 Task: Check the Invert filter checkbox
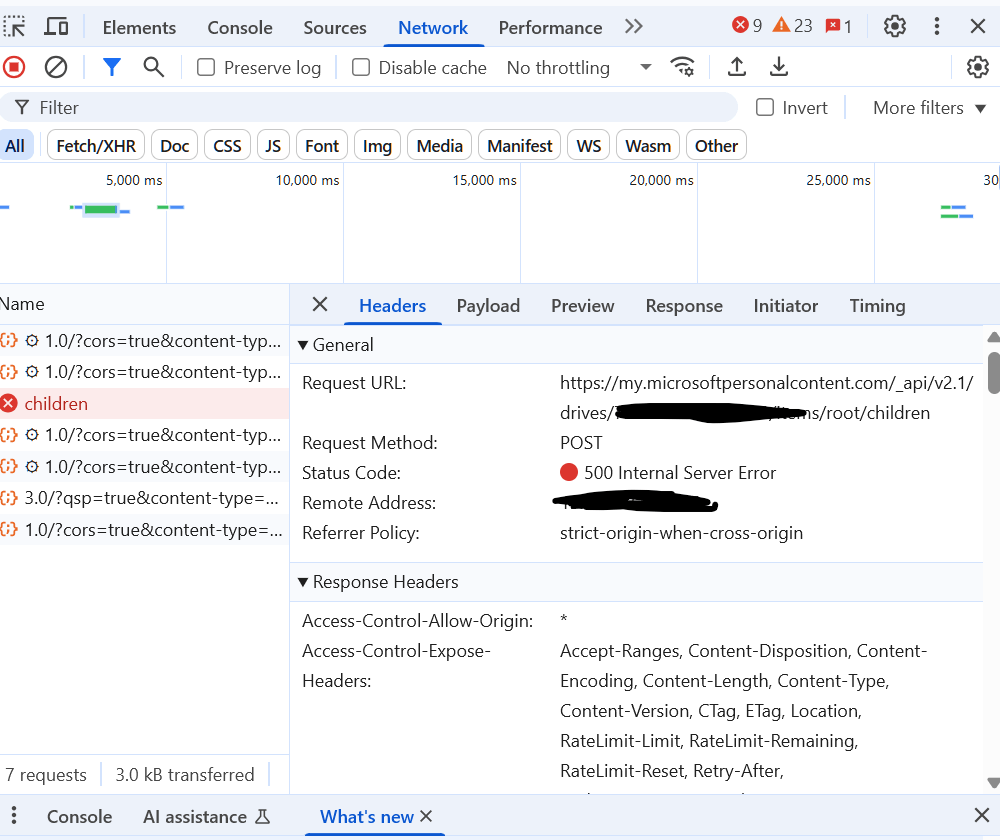point(765,107)
